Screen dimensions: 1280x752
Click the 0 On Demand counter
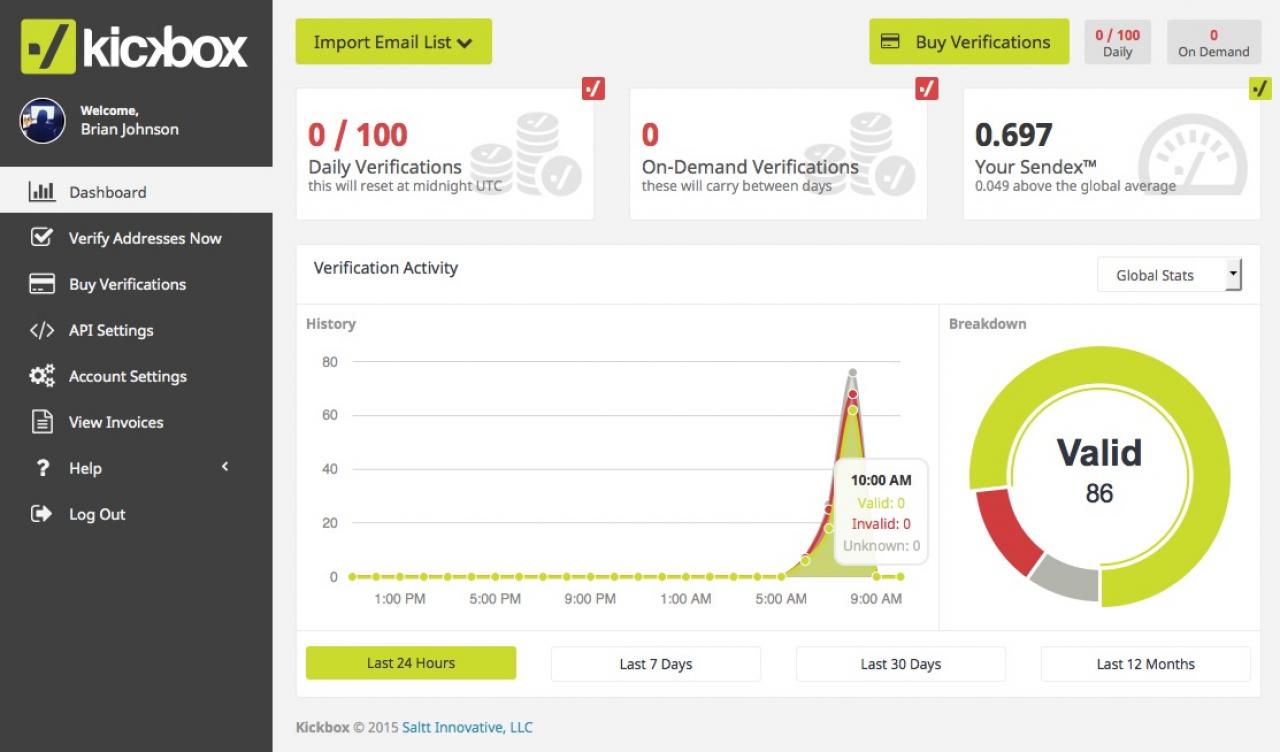point(1213,42)
